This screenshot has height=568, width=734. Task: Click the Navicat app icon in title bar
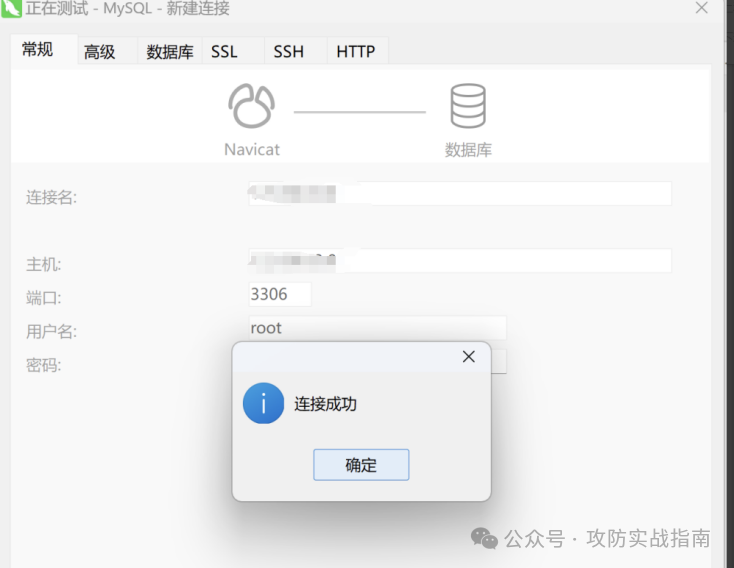tap(11, 8)
